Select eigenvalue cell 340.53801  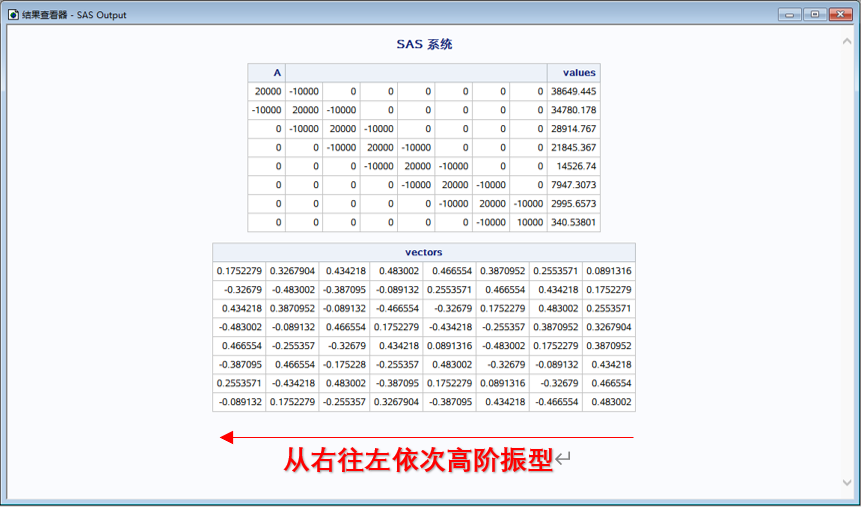click(573, 222)
